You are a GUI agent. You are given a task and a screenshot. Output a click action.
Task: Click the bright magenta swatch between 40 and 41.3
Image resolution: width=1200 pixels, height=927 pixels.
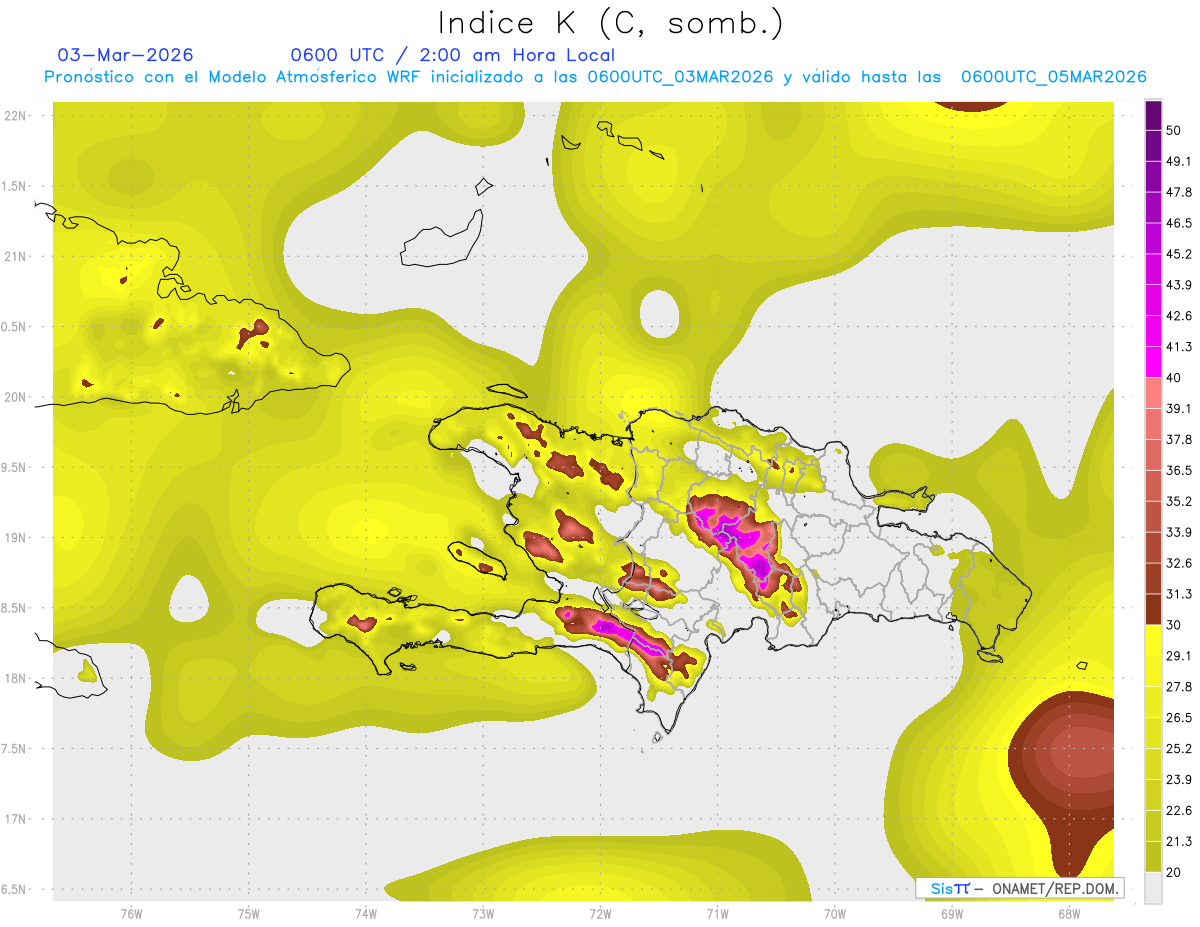click(1153, 362)
